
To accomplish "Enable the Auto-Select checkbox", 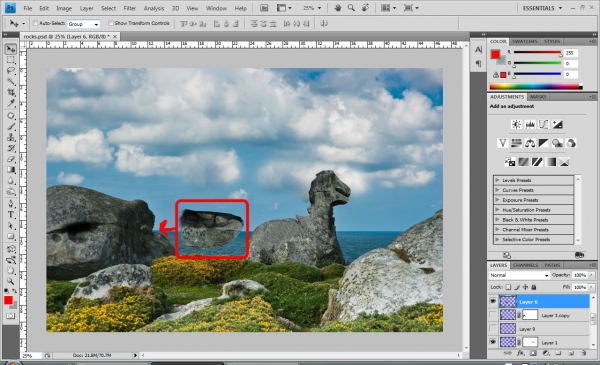I will pyautogui.click(x=35, y=23).
